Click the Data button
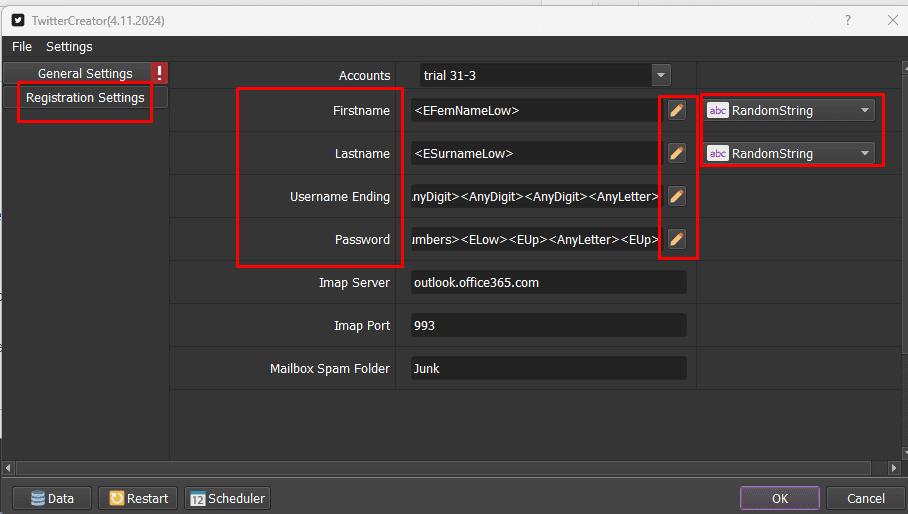Viewport: 908px width, 514px height. click(52, 498)
